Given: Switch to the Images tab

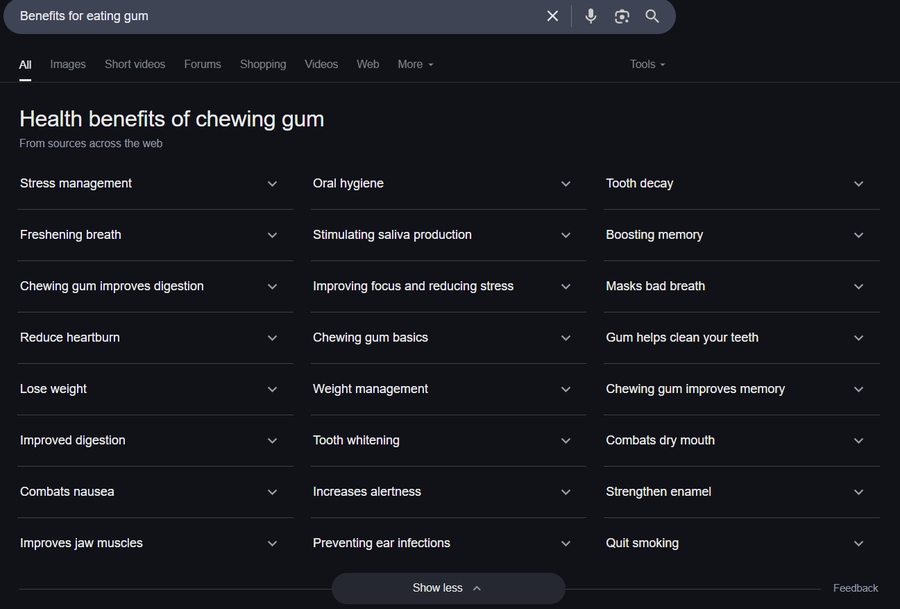Looking at the screenshot, I should click(68, 64).
